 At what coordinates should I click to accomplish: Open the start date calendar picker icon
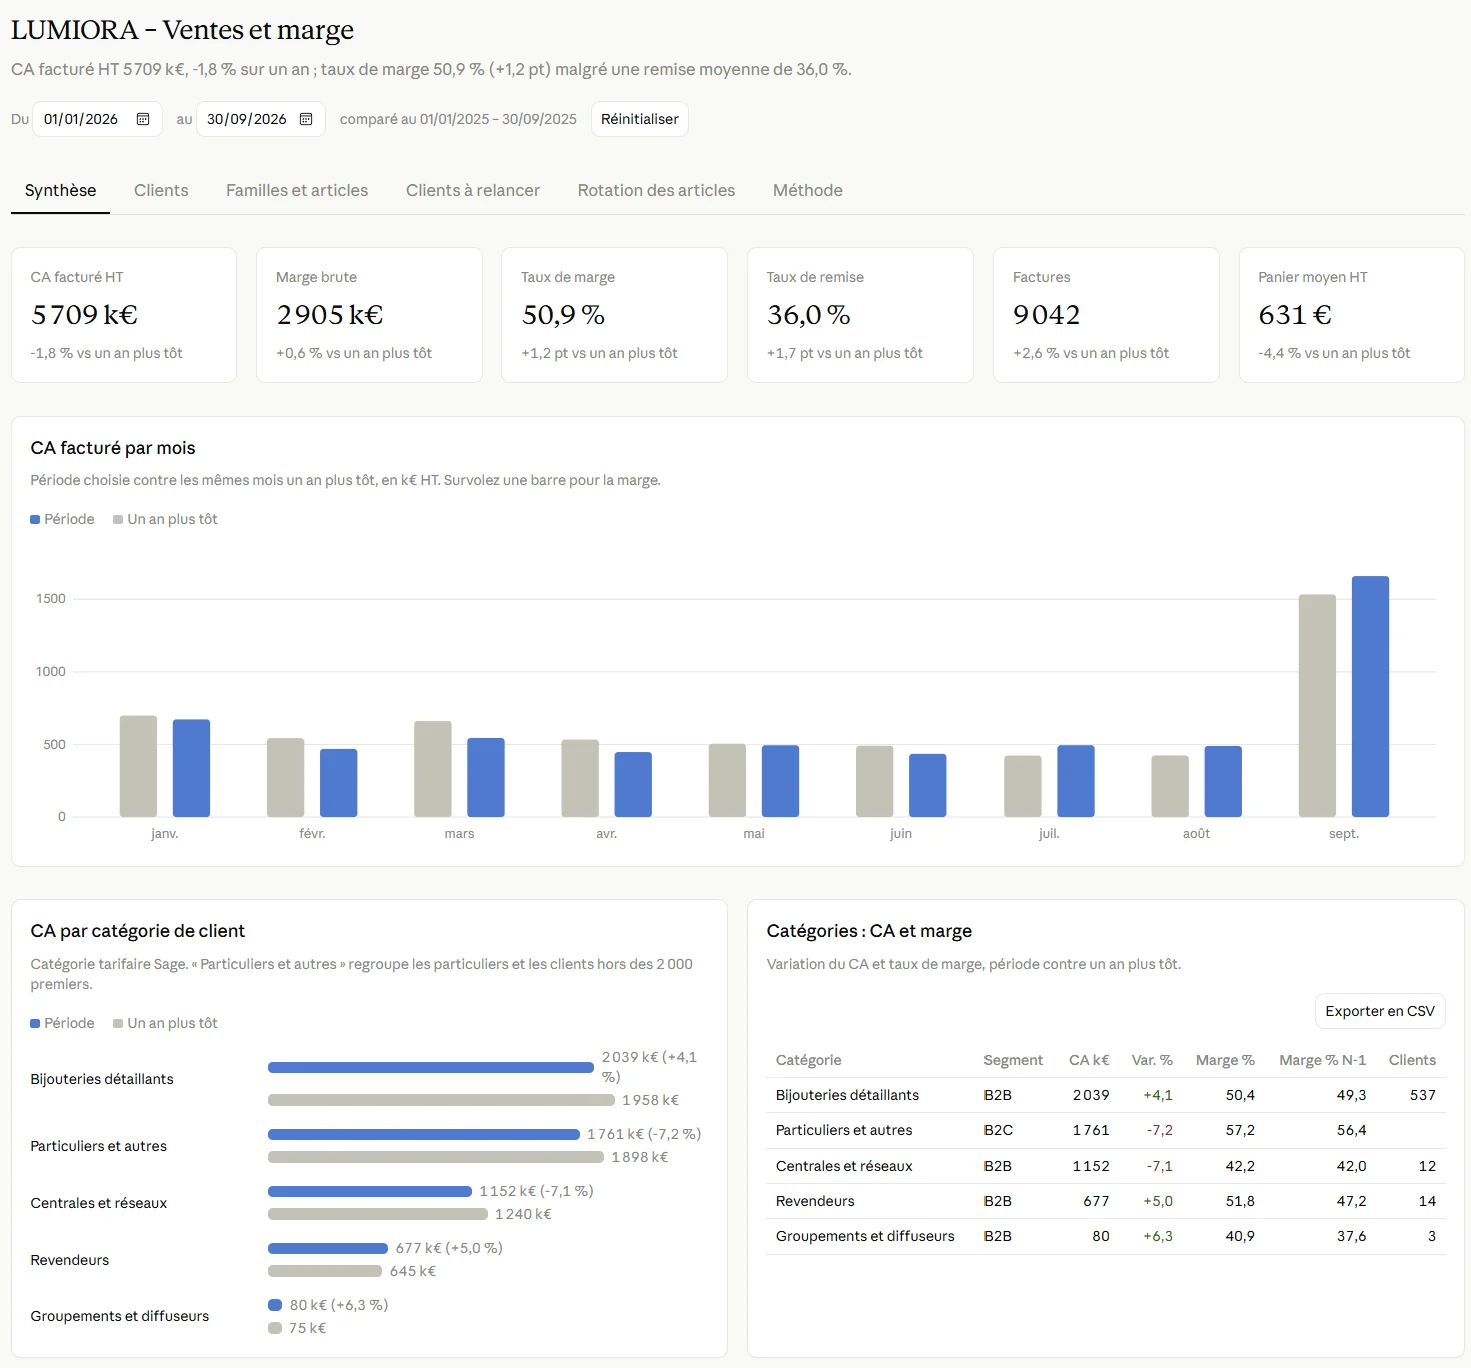click(143, 119)
